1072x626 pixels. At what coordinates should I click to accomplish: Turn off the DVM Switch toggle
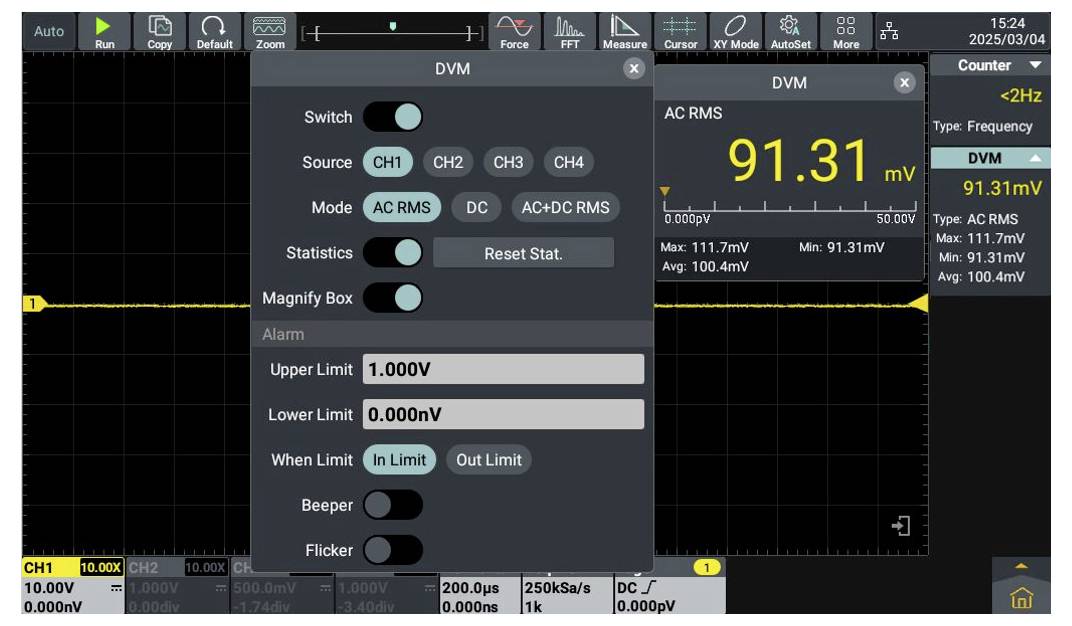click(x=392, y=117)
